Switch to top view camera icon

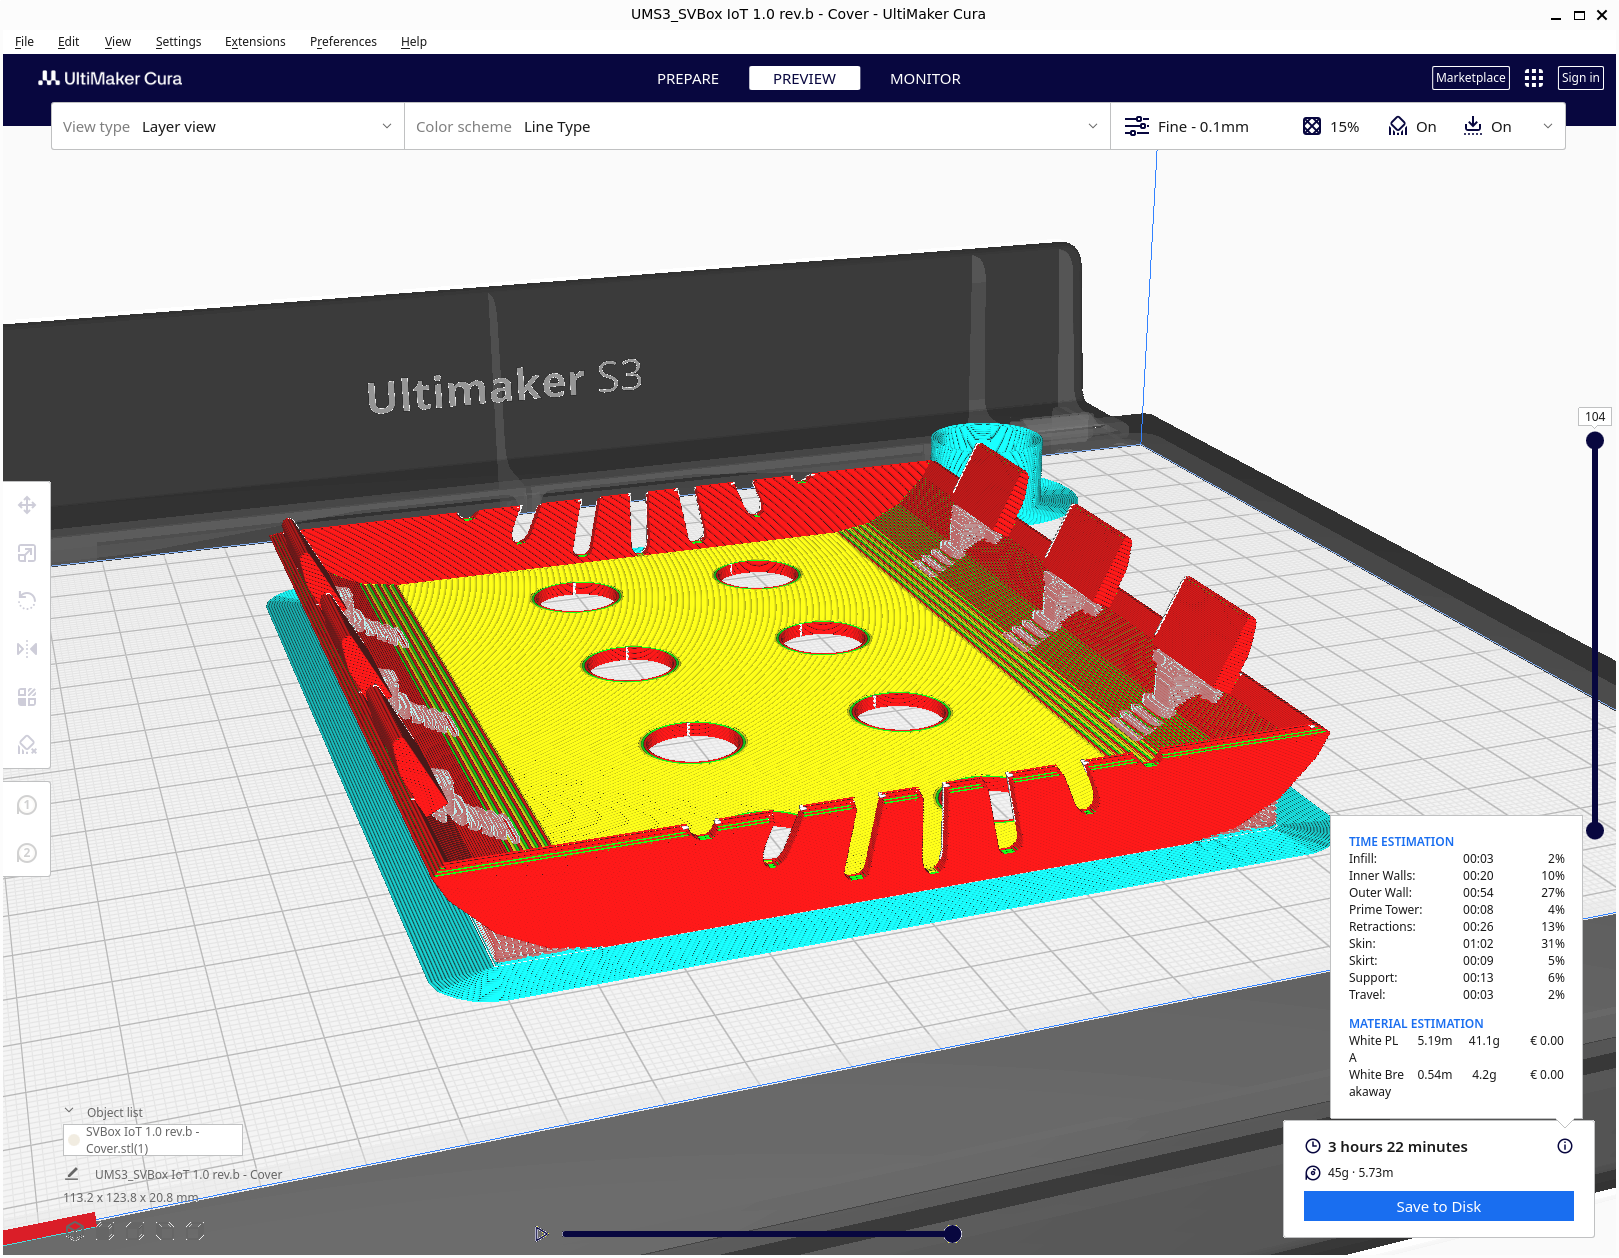coord(135,1231)
